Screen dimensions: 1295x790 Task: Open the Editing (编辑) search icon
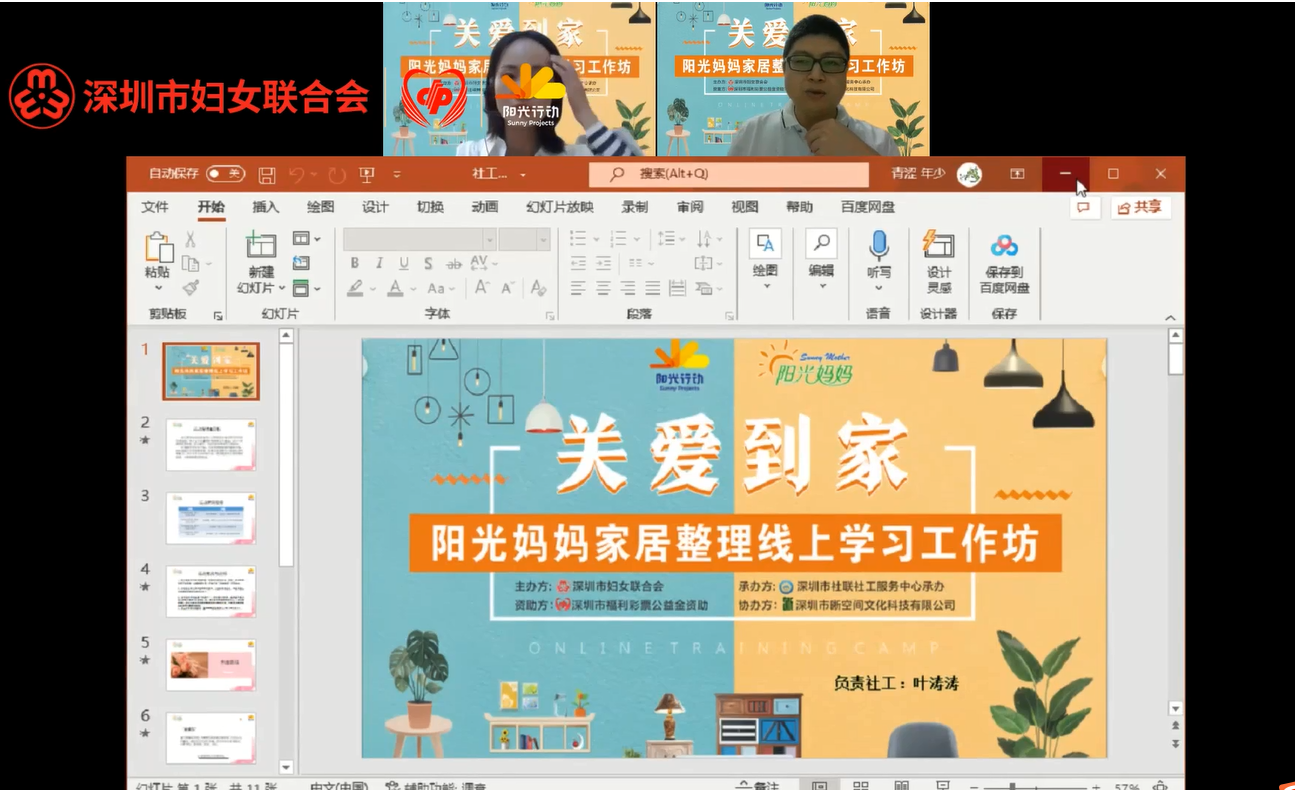(x=821, y=245)
